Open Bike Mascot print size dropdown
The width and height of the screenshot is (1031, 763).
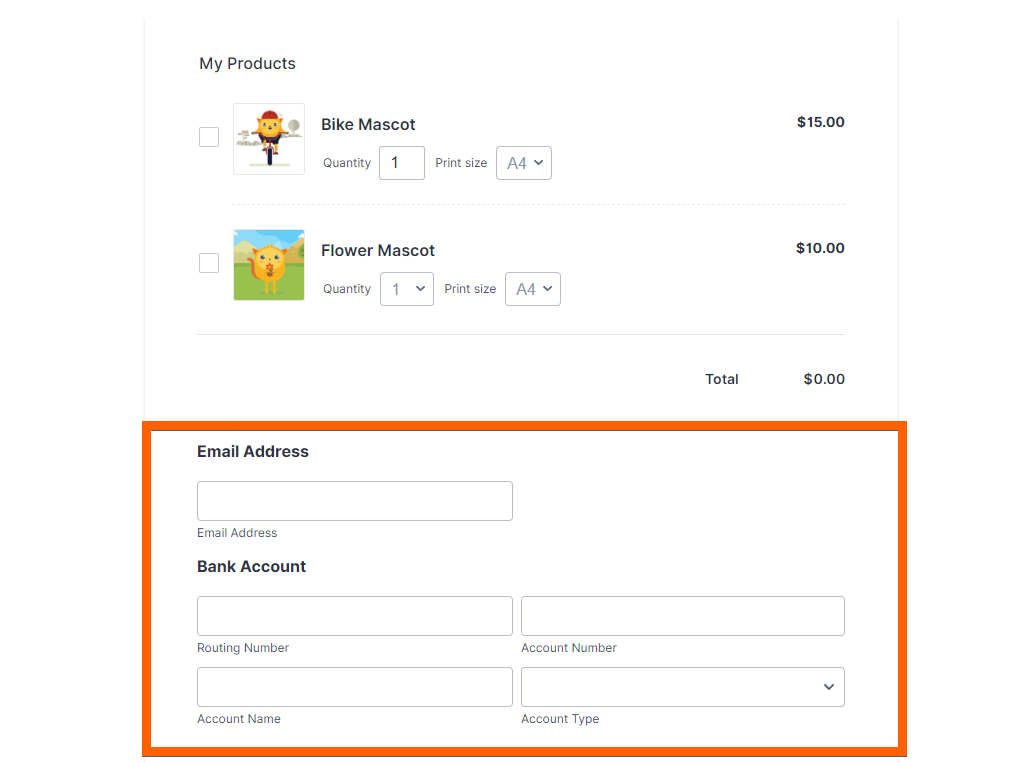[x=524, y=163]
